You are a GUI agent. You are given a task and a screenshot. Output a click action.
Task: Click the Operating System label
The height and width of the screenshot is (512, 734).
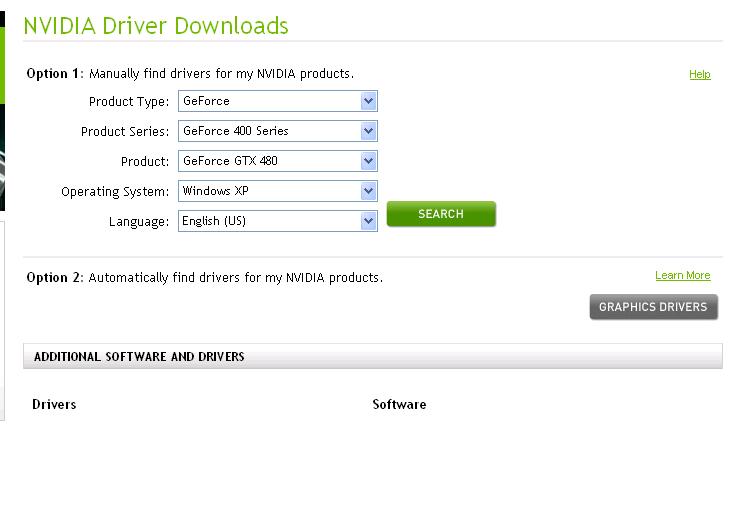pyautogui.click(x=115, y=192)
